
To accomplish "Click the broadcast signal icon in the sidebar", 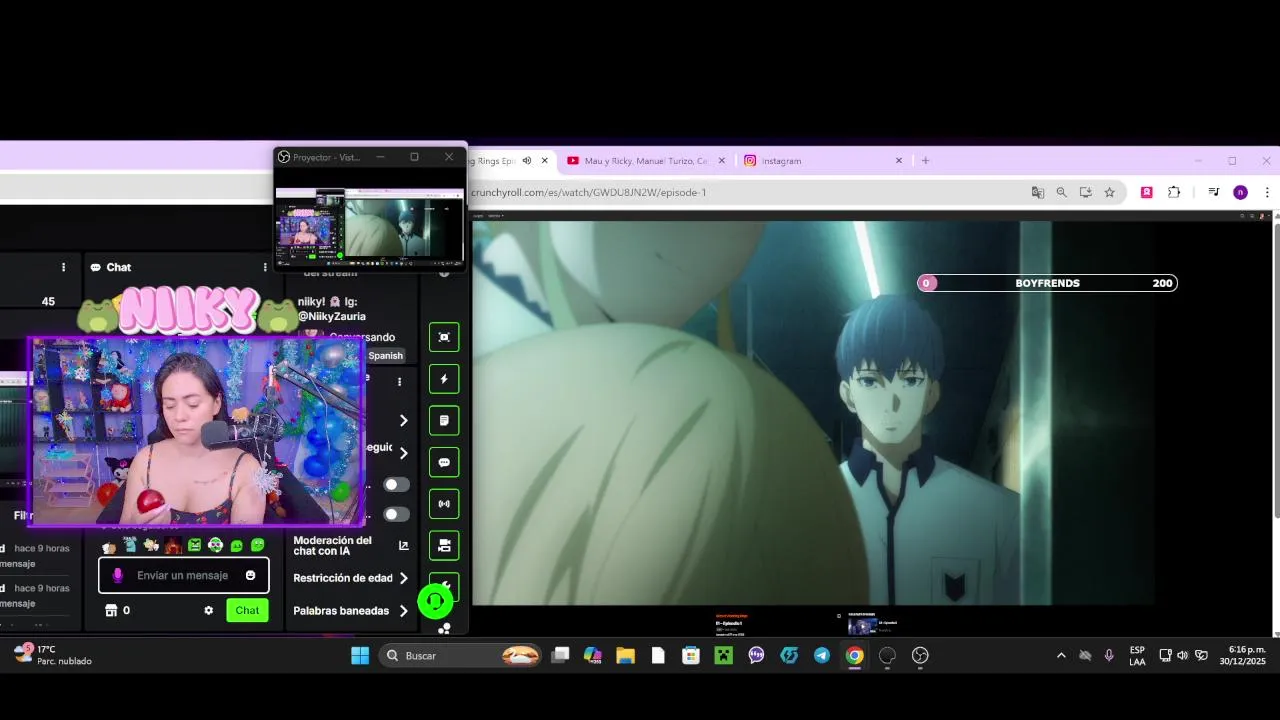I will tap(444, 504).
